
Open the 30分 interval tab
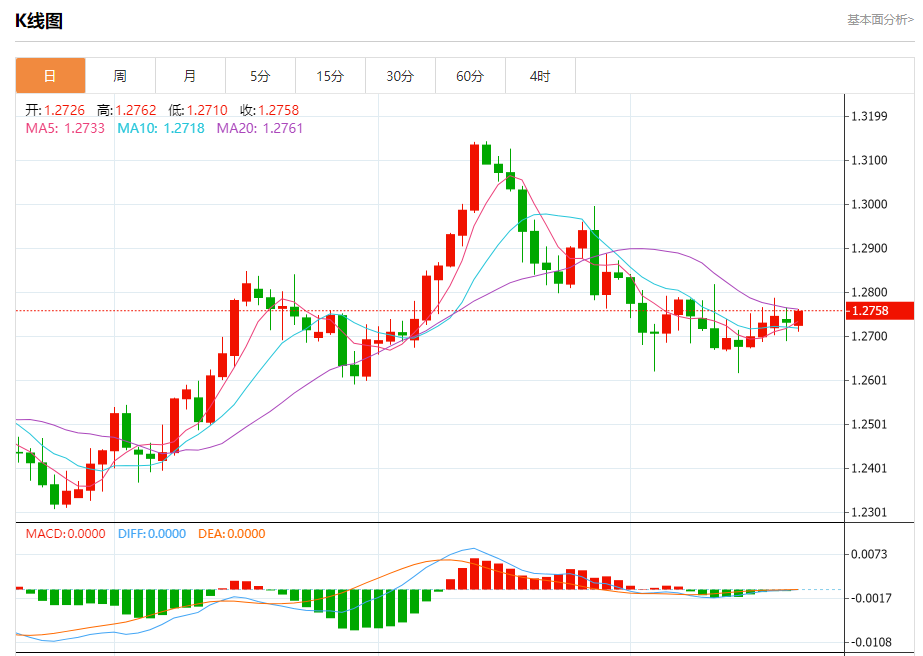click(400, 75)
